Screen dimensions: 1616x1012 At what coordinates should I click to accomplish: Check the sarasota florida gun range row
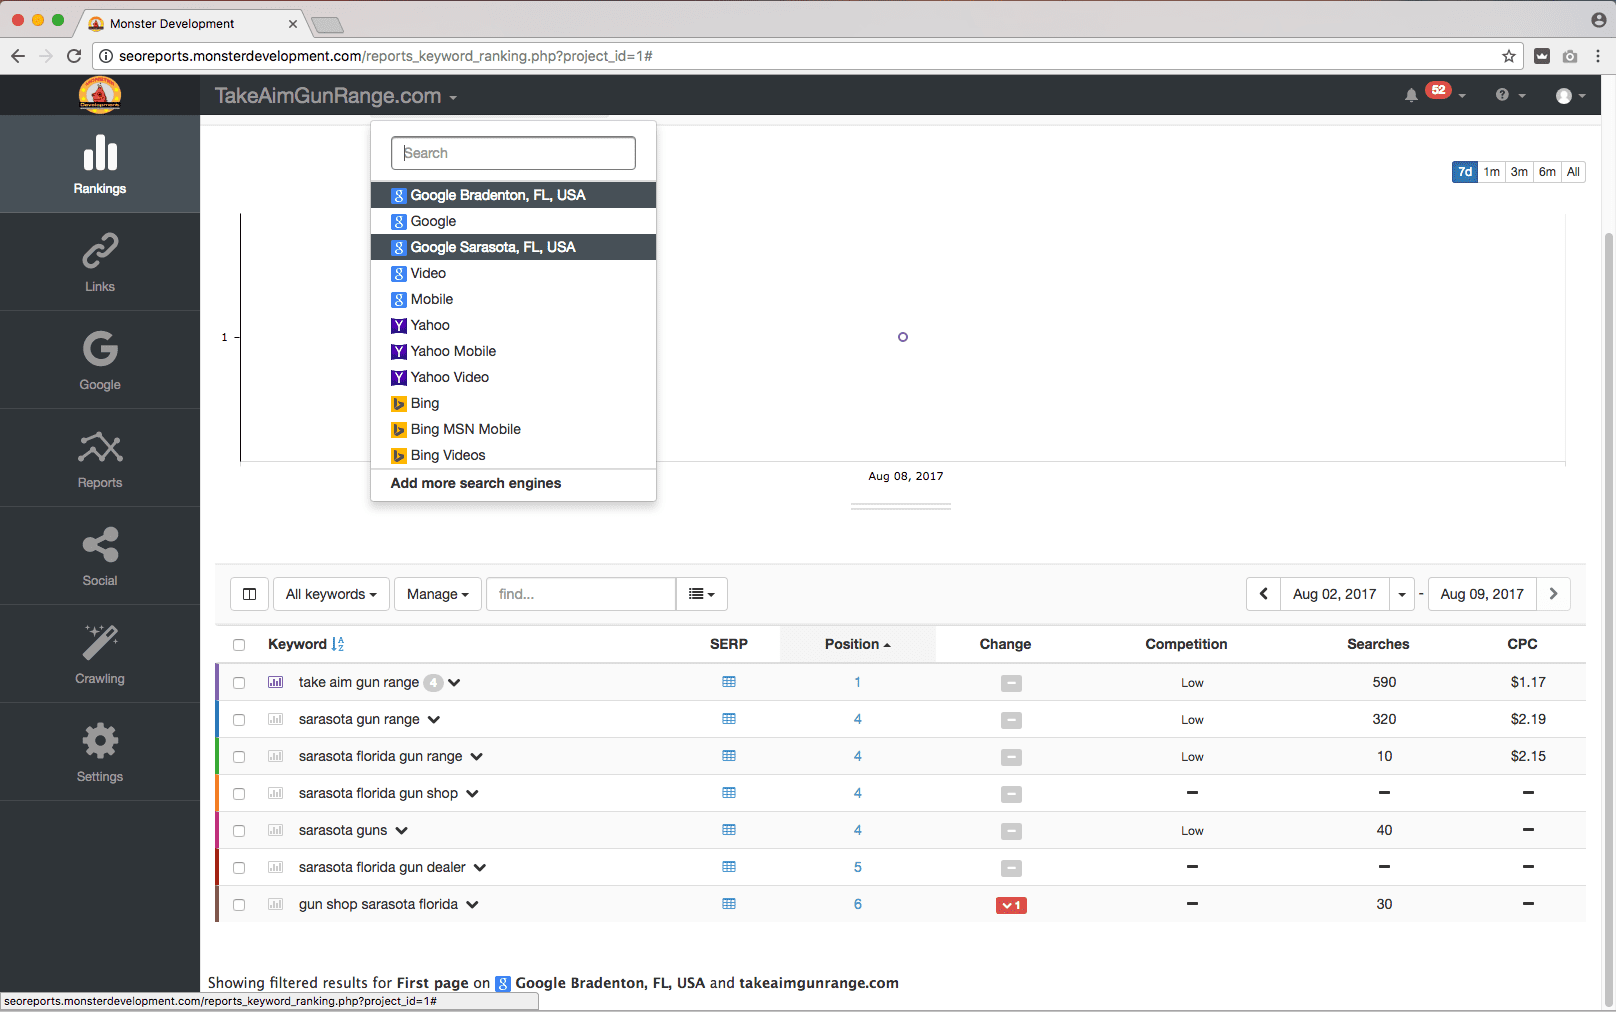[x=239, y=757]
